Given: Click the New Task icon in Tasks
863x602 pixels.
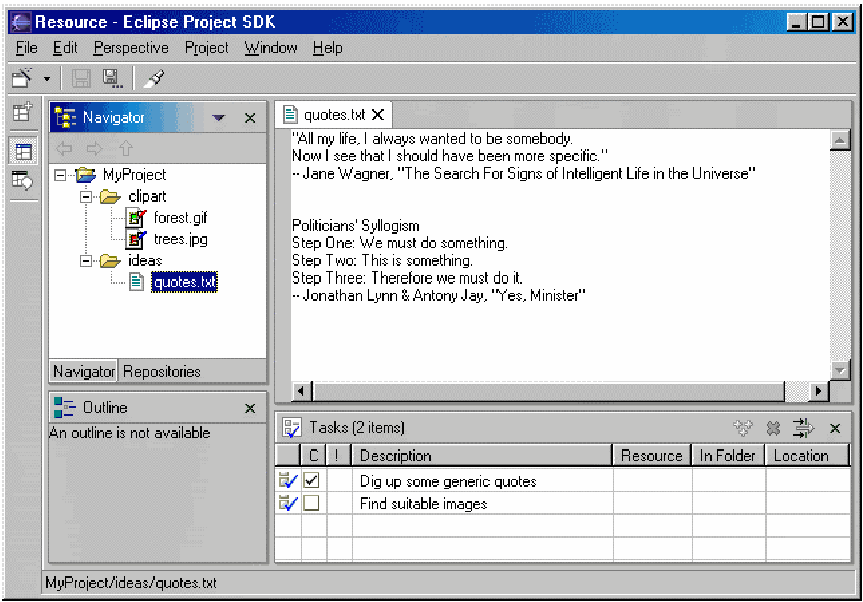Looking at the screenshot, I should pos(743,428).
